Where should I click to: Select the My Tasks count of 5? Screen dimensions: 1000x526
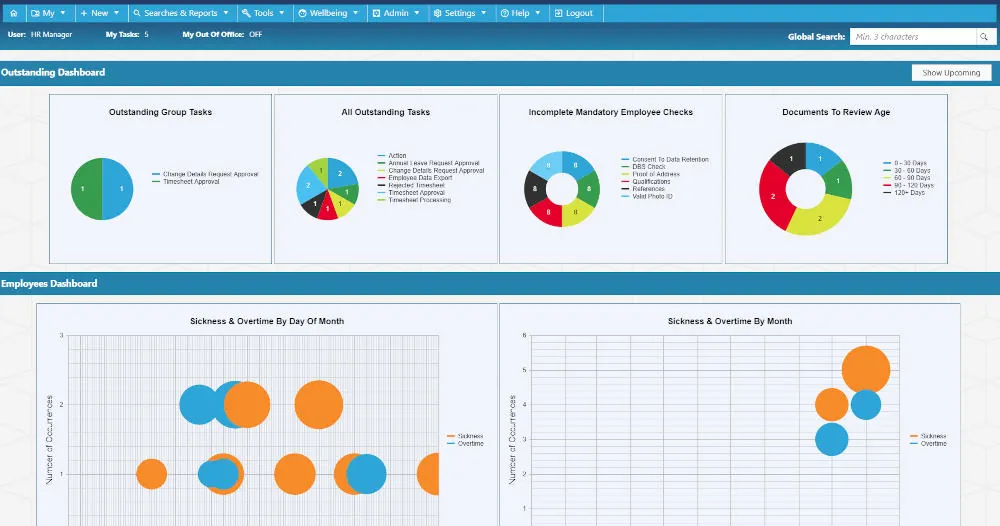click(x=146, y=34)
